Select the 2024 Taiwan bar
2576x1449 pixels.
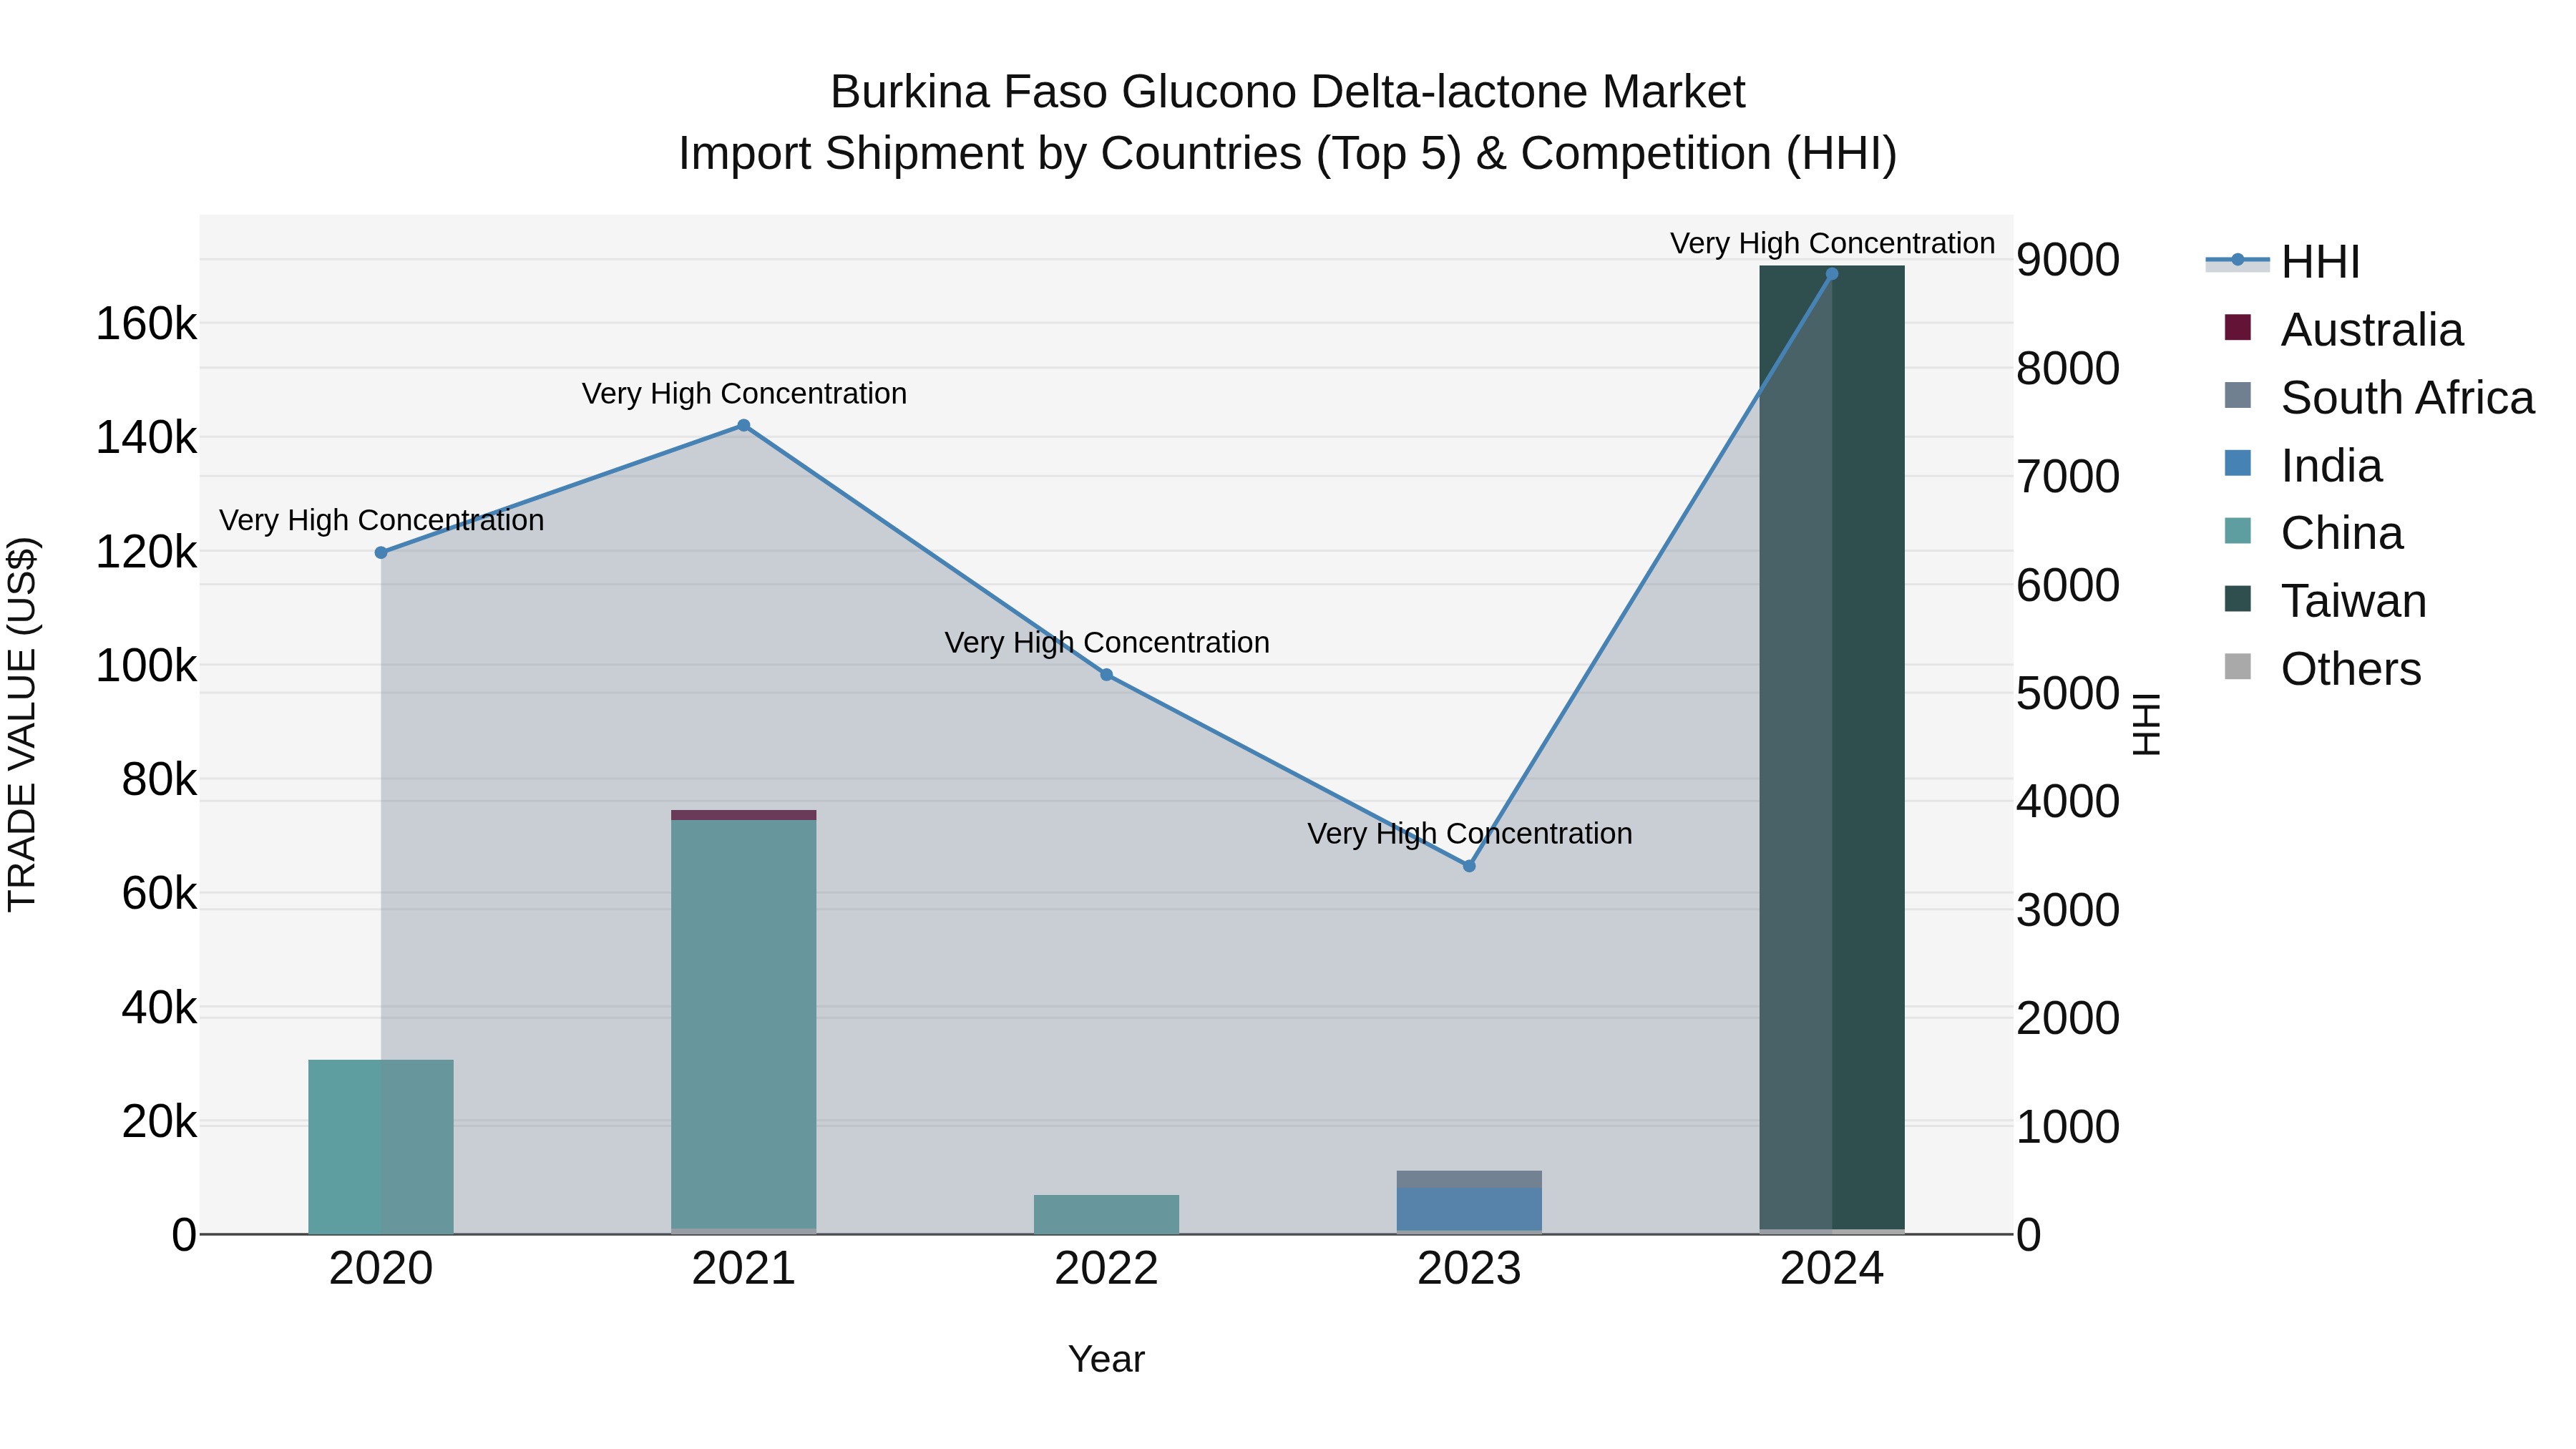(1832, 748)
